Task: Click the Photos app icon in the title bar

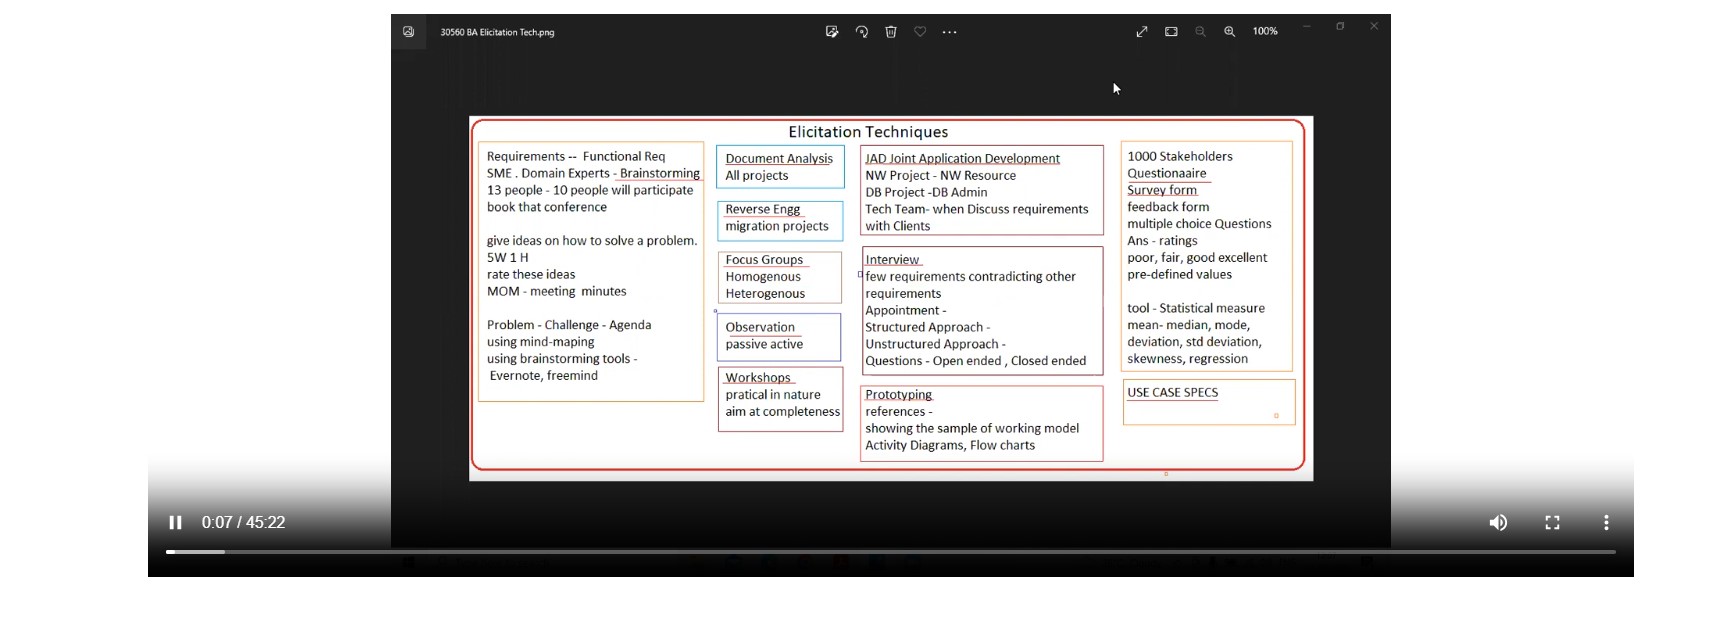Action: click(408, 32)
